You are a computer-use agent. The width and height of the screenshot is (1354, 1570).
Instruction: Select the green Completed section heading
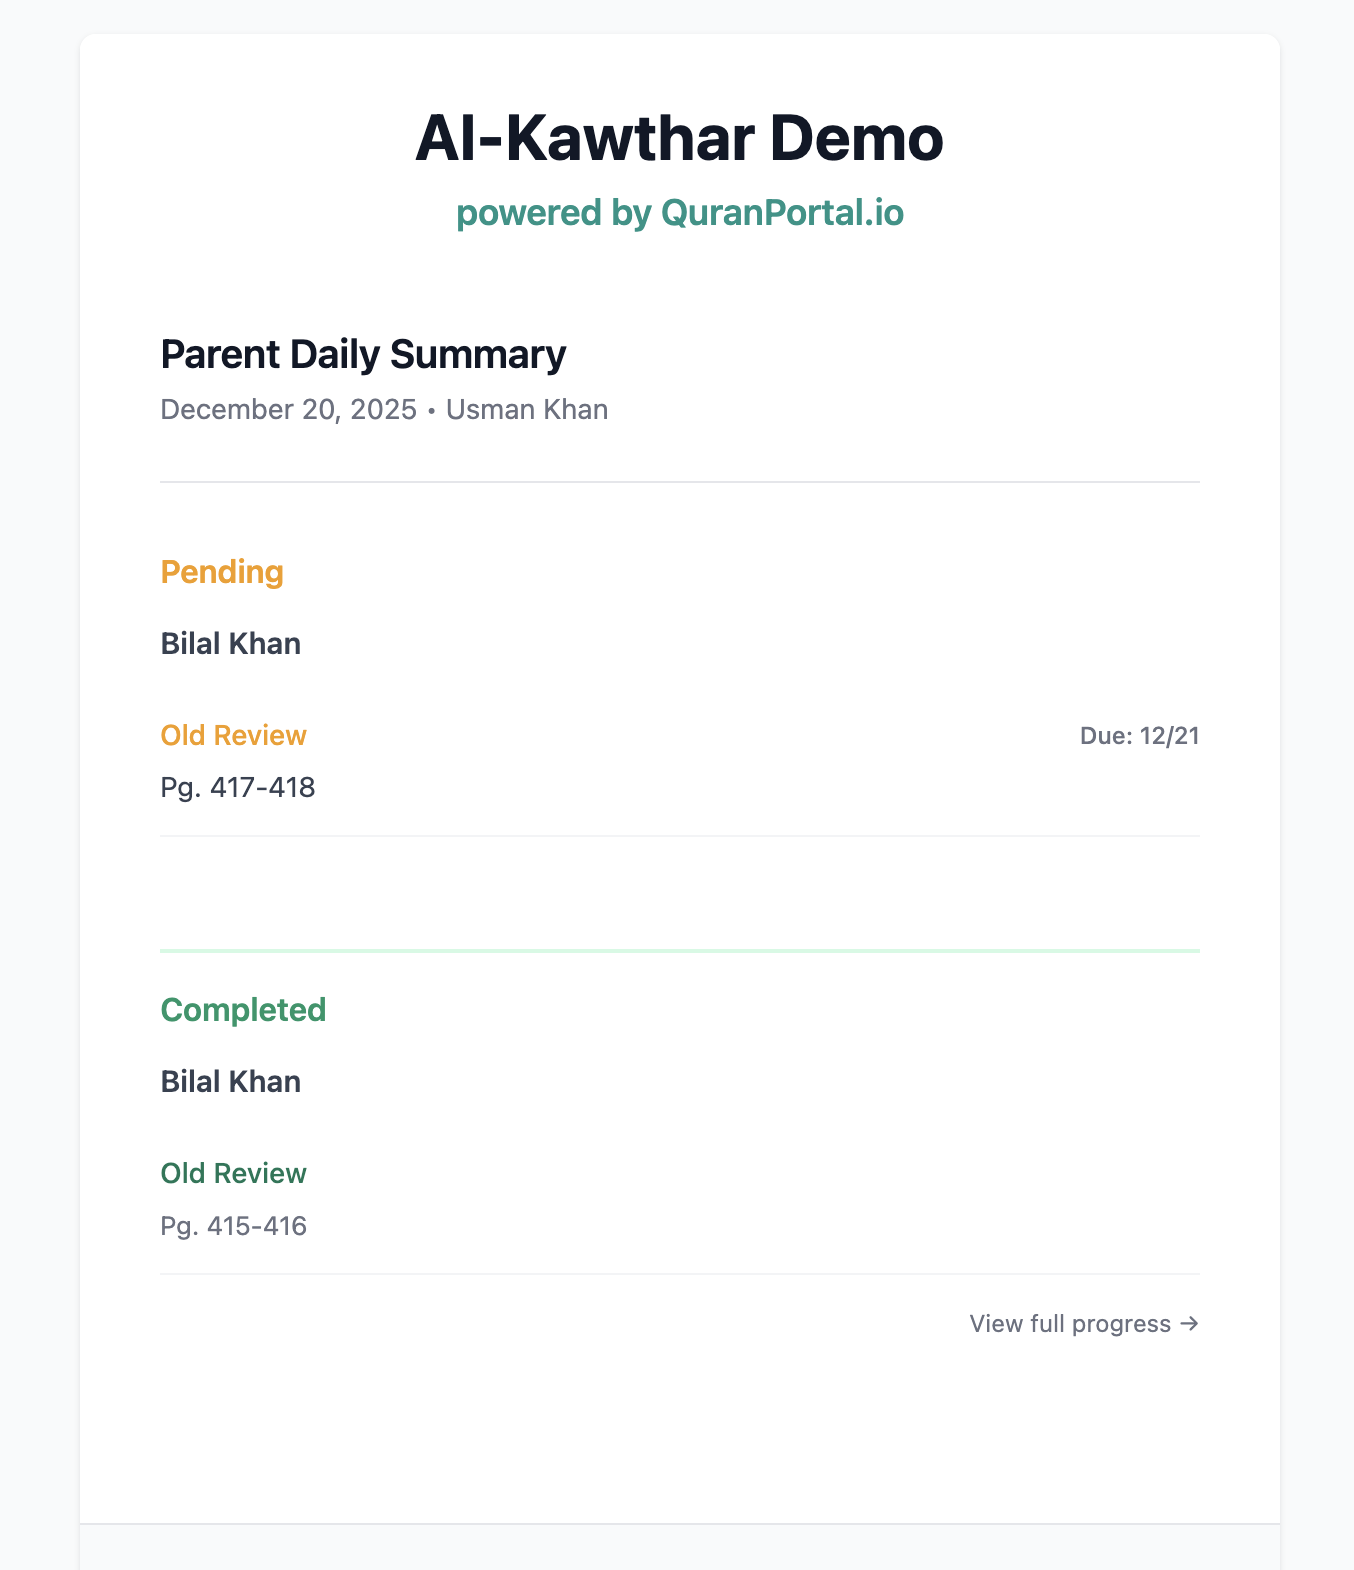243,1010
